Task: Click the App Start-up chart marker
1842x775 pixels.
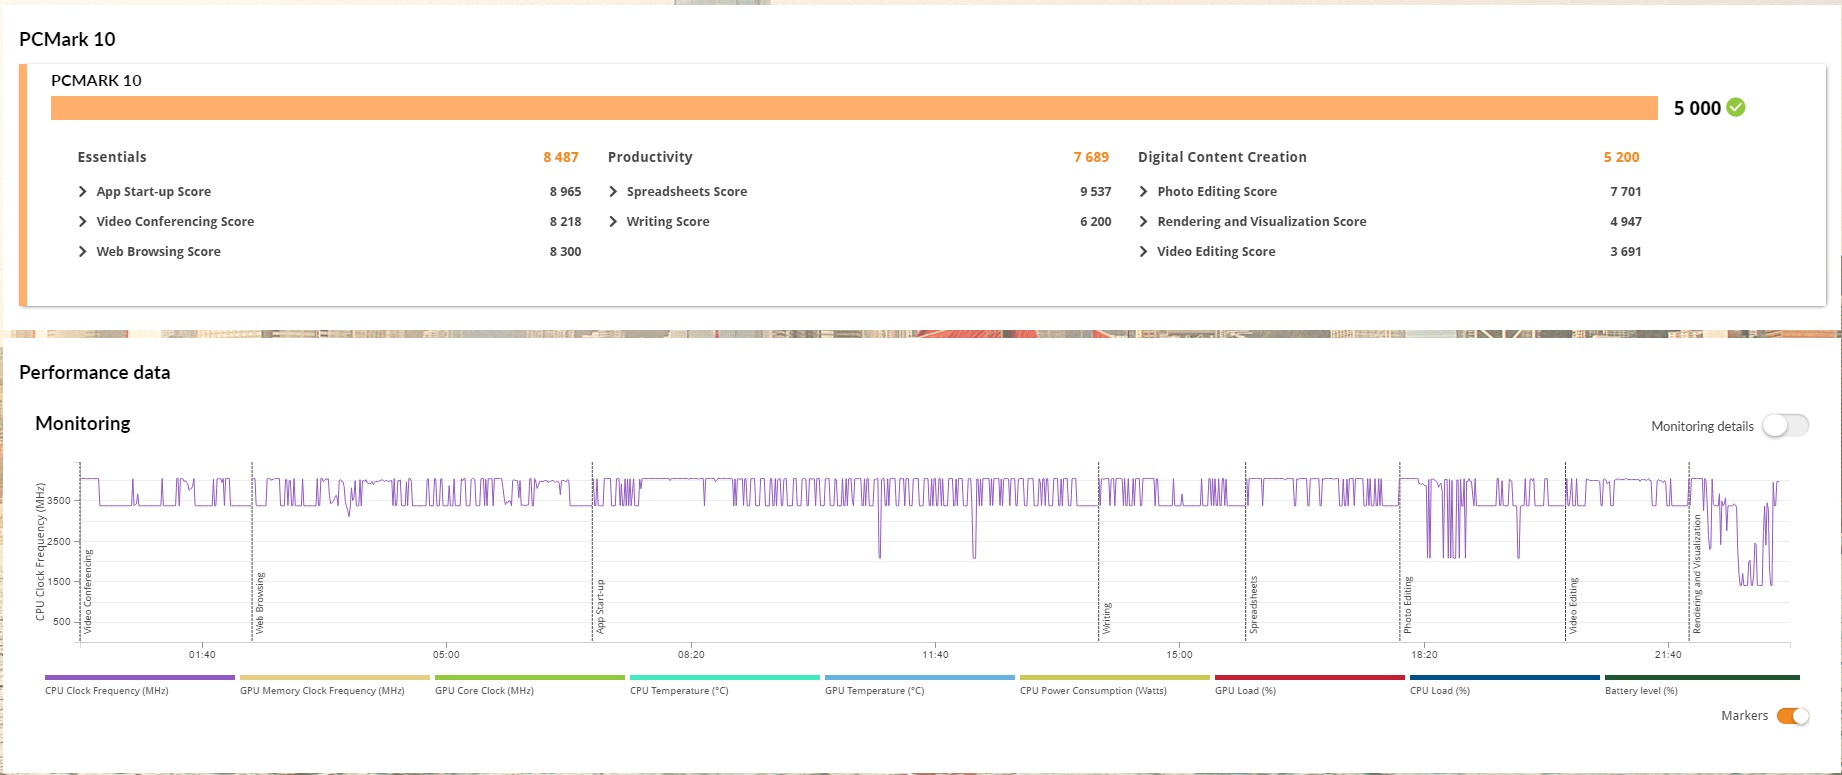Action: point(601,606)
